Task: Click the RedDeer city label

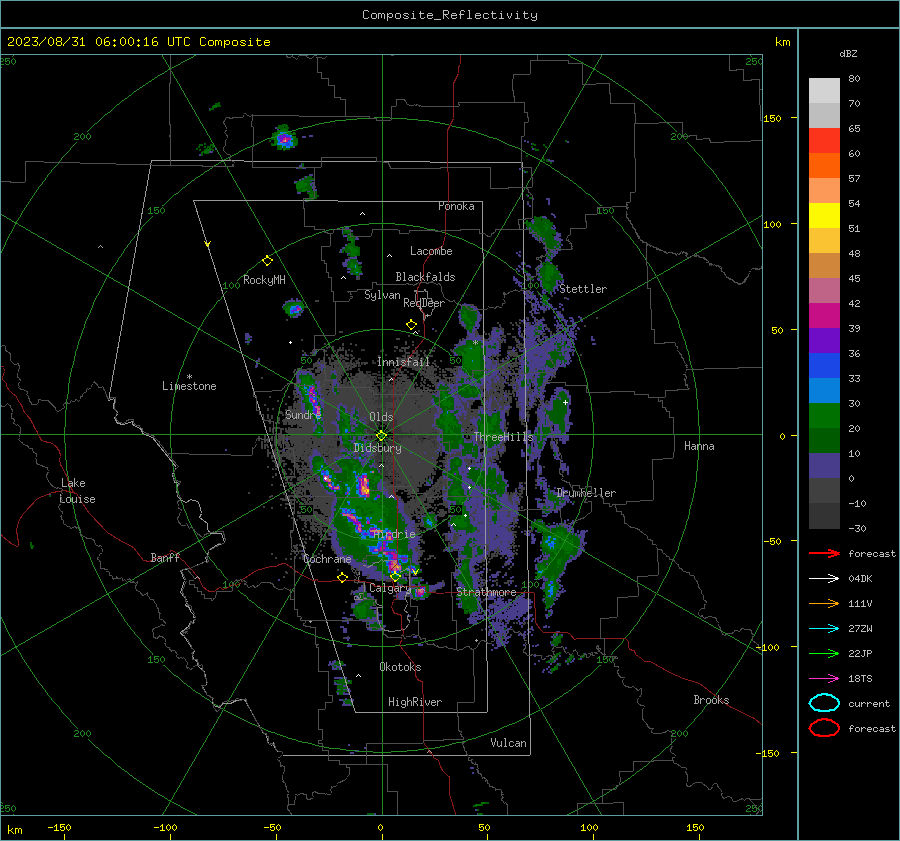Action: [424, 303]
